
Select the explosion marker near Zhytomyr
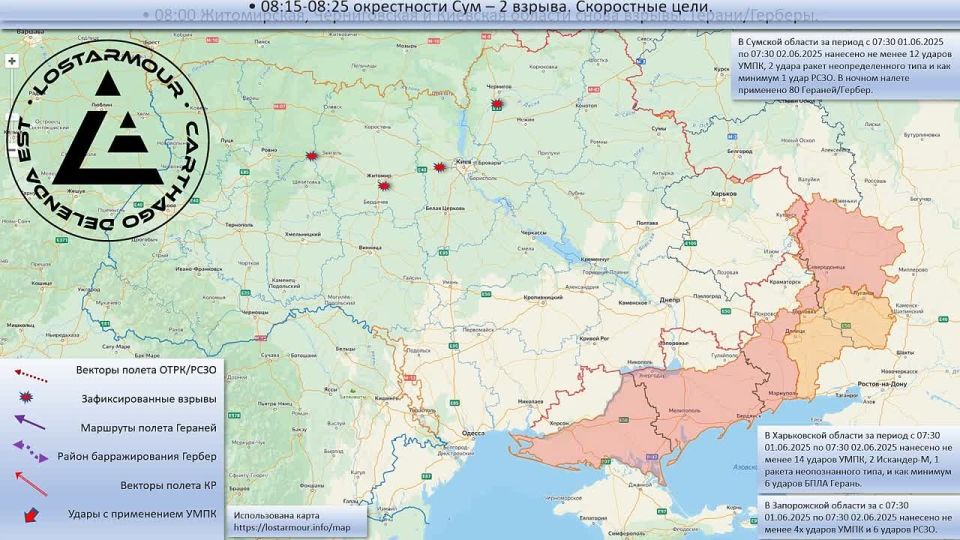pyautogui.click(x=383, y=185)
